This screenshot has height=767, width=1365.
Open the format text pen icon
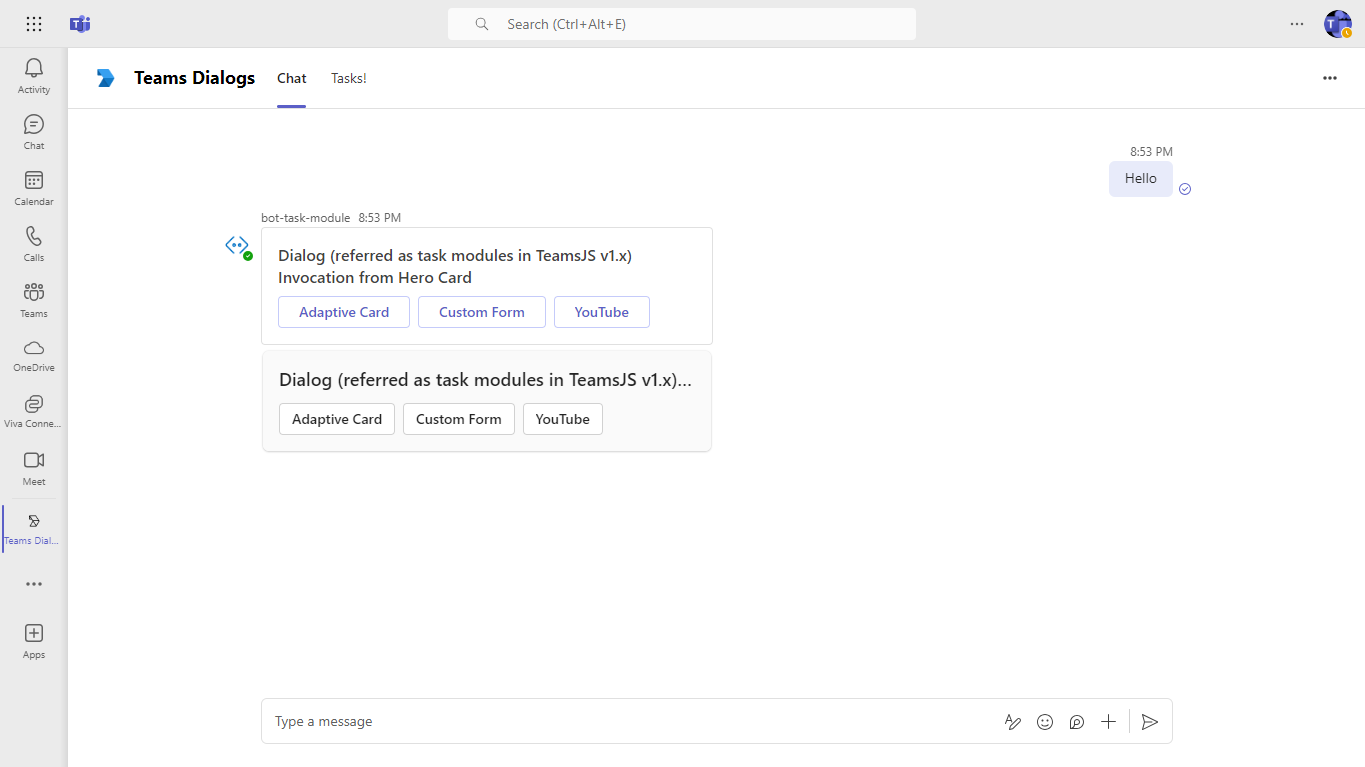point(1013,722)
